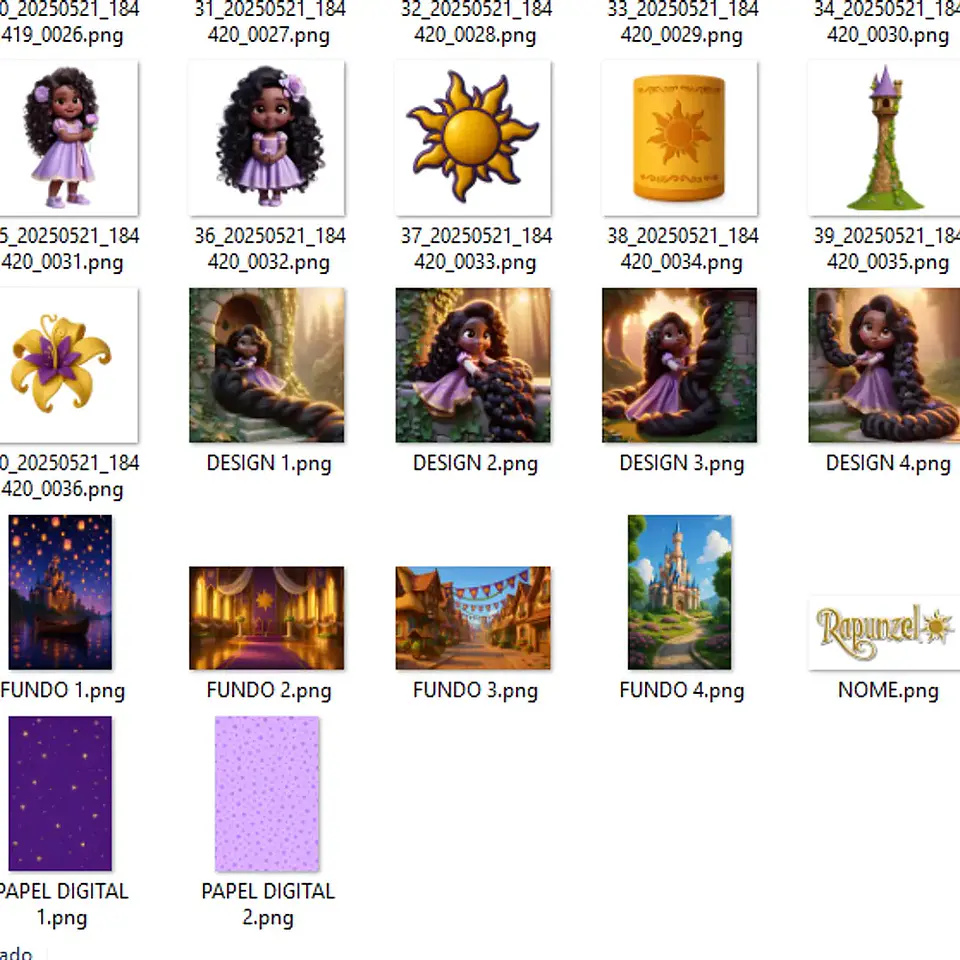Select the yellow lantern thumbnail 38_20250521

coord(680,138)
